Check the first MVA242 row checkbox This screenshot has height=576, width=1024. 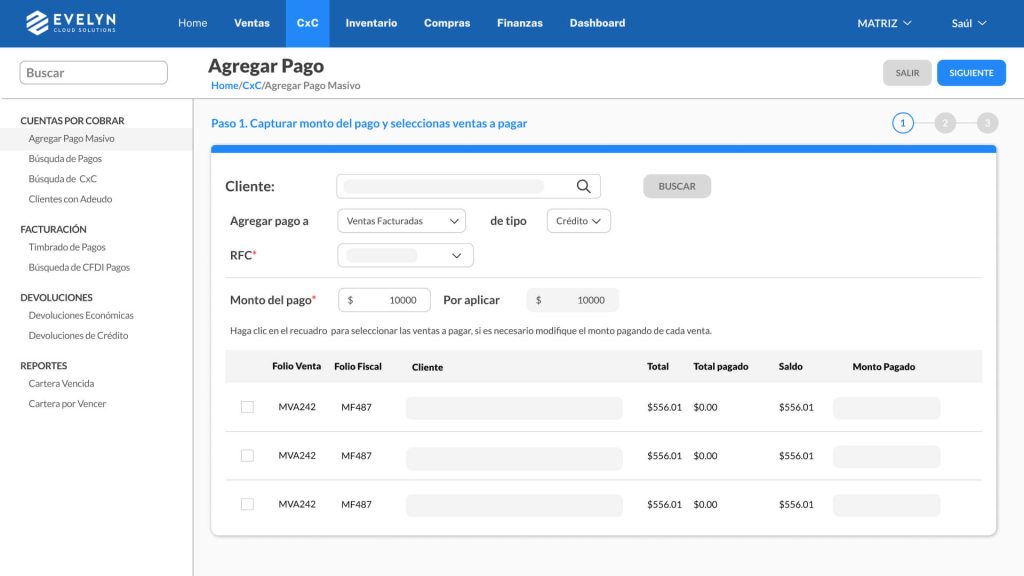coord(247,407)
